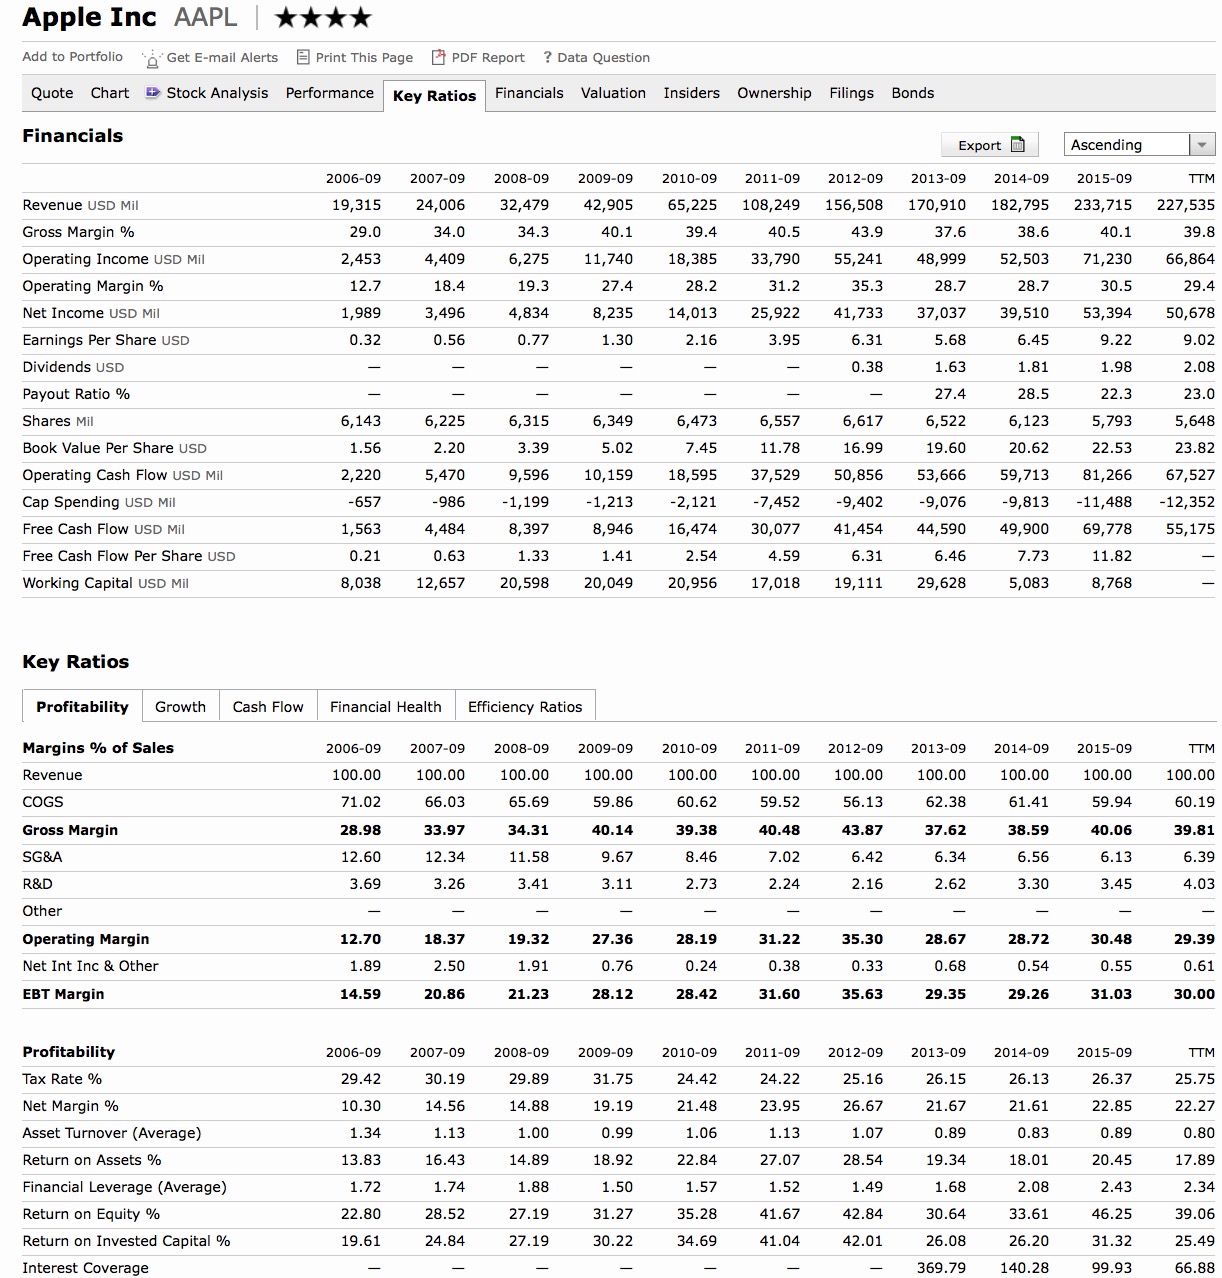Click the Print This Page printer icon

pos(303,57)
